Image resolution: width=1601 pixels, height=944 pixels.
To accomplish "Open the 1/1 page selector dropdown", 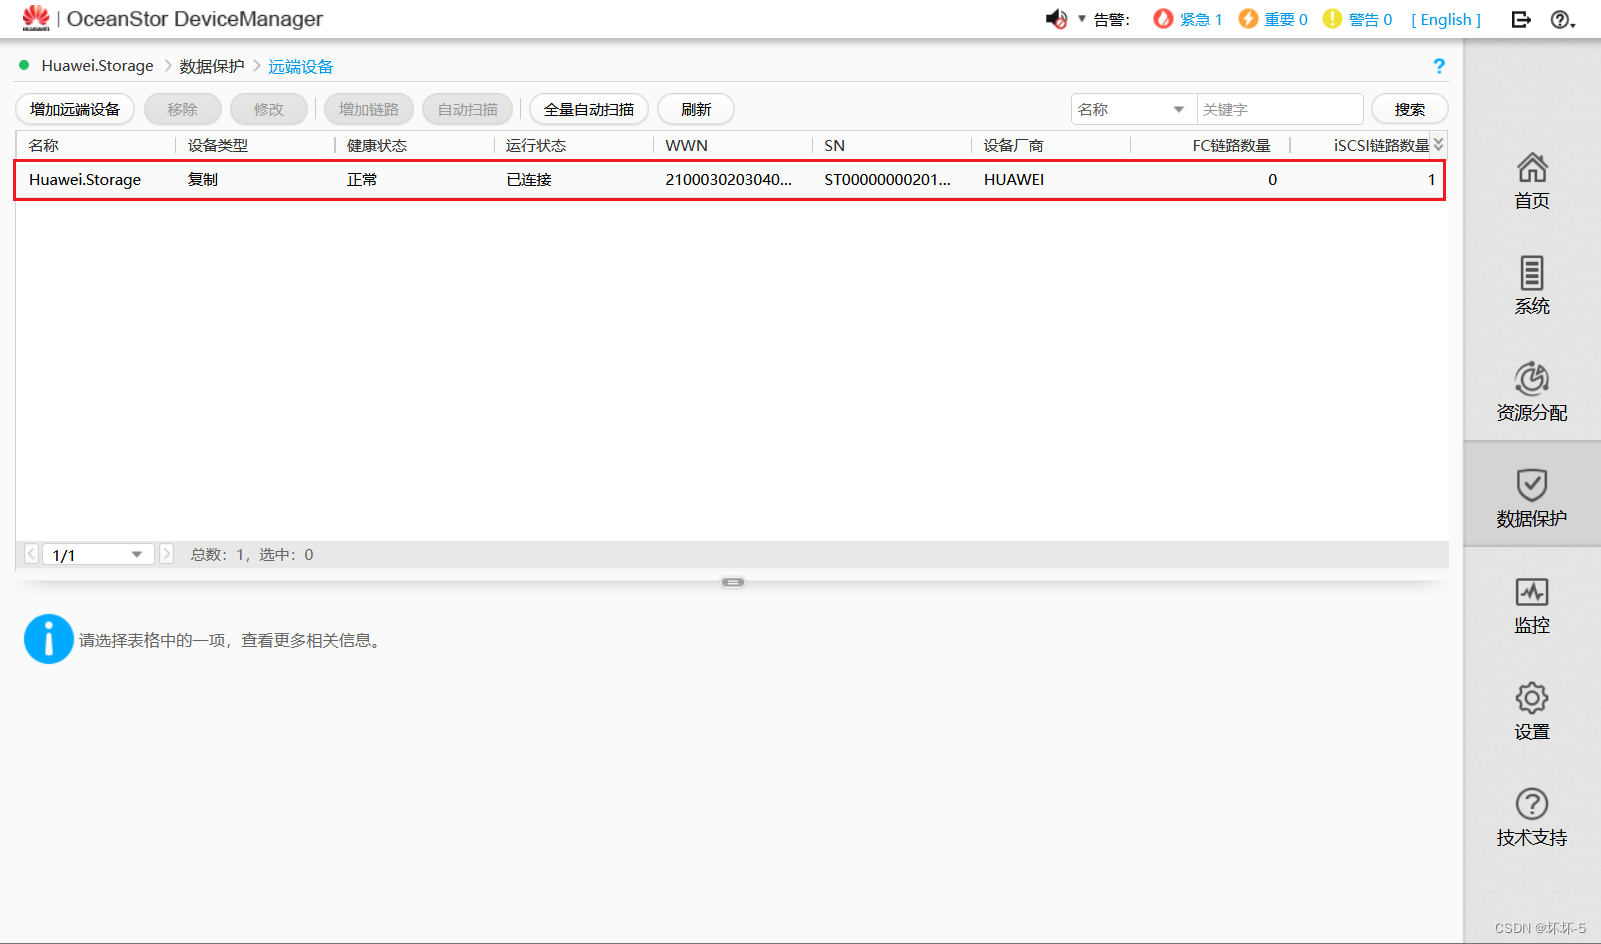I will click(x=99, y=554).
